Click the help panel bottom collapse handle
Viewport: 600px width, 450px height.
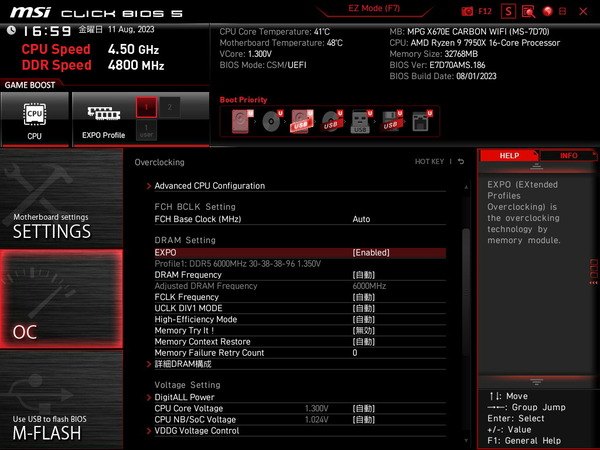[536, 382]
